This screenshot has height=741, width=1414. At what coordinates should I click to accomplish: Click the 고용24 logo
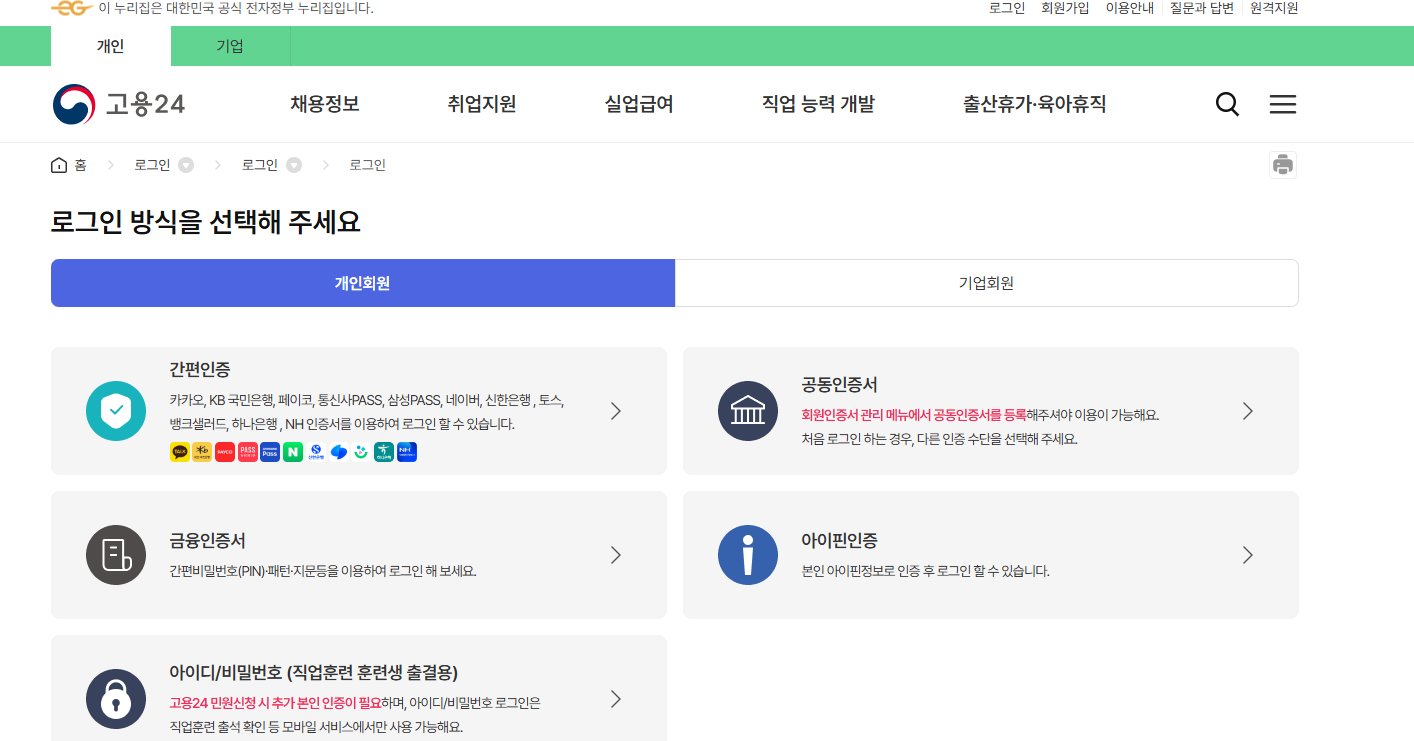118,103
